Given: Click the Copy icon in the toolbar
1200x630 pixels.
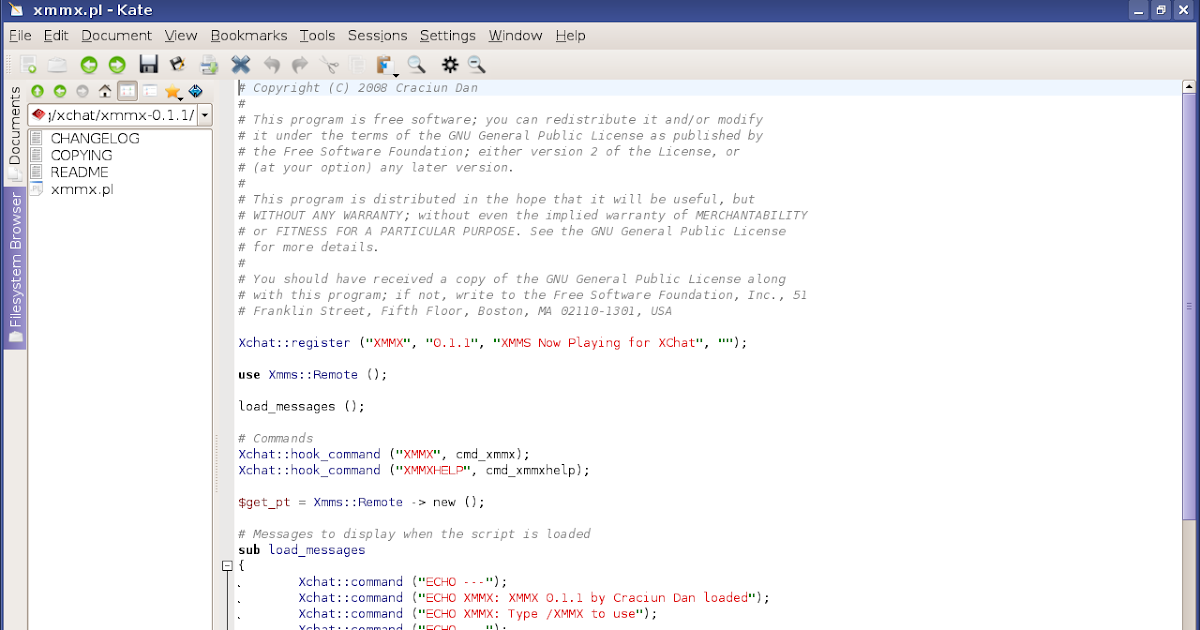Looking at the screenshot, I should (357, 65).
